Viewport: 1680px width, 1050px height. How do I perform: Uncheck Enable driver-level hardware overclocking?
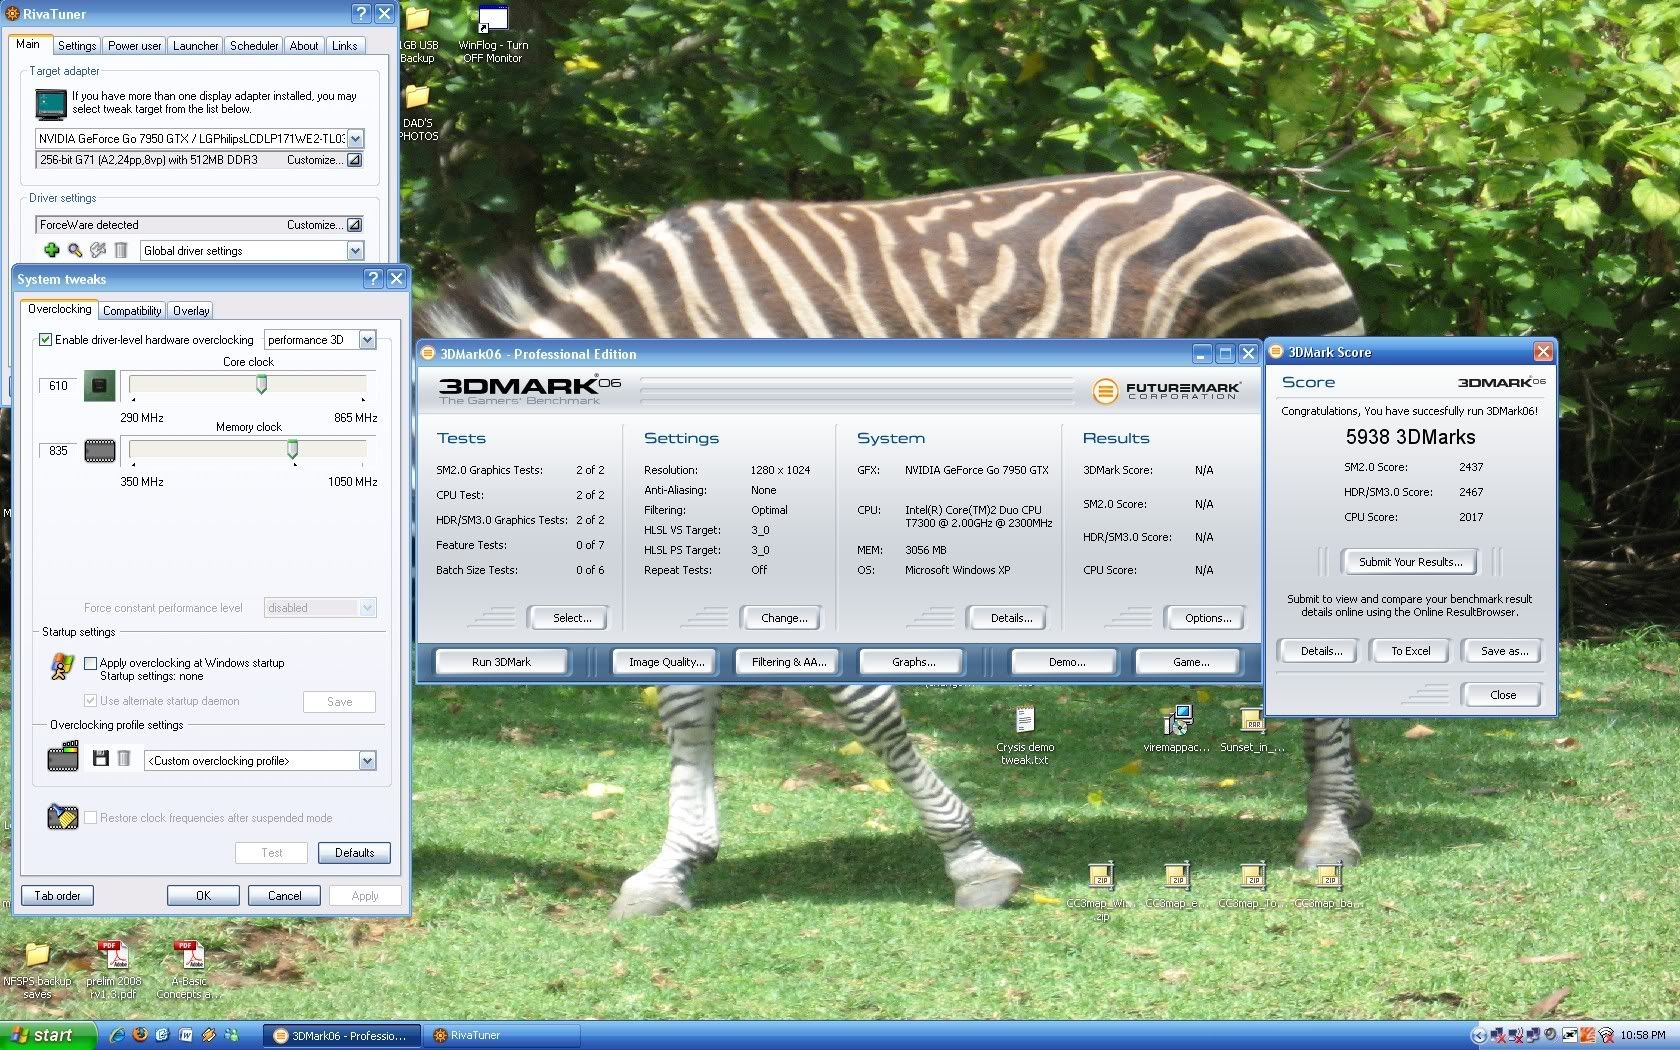45,340
